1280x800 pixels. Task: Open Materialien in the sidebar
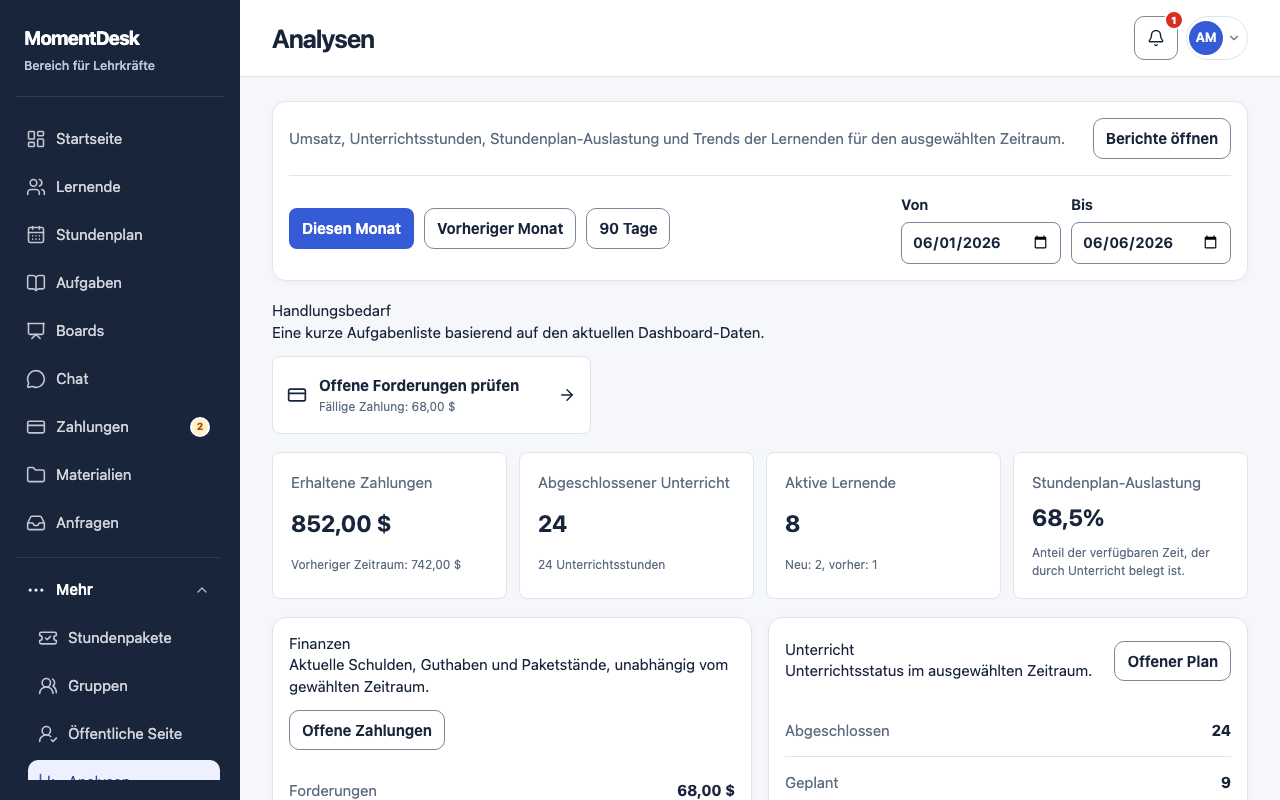point(120,475)
